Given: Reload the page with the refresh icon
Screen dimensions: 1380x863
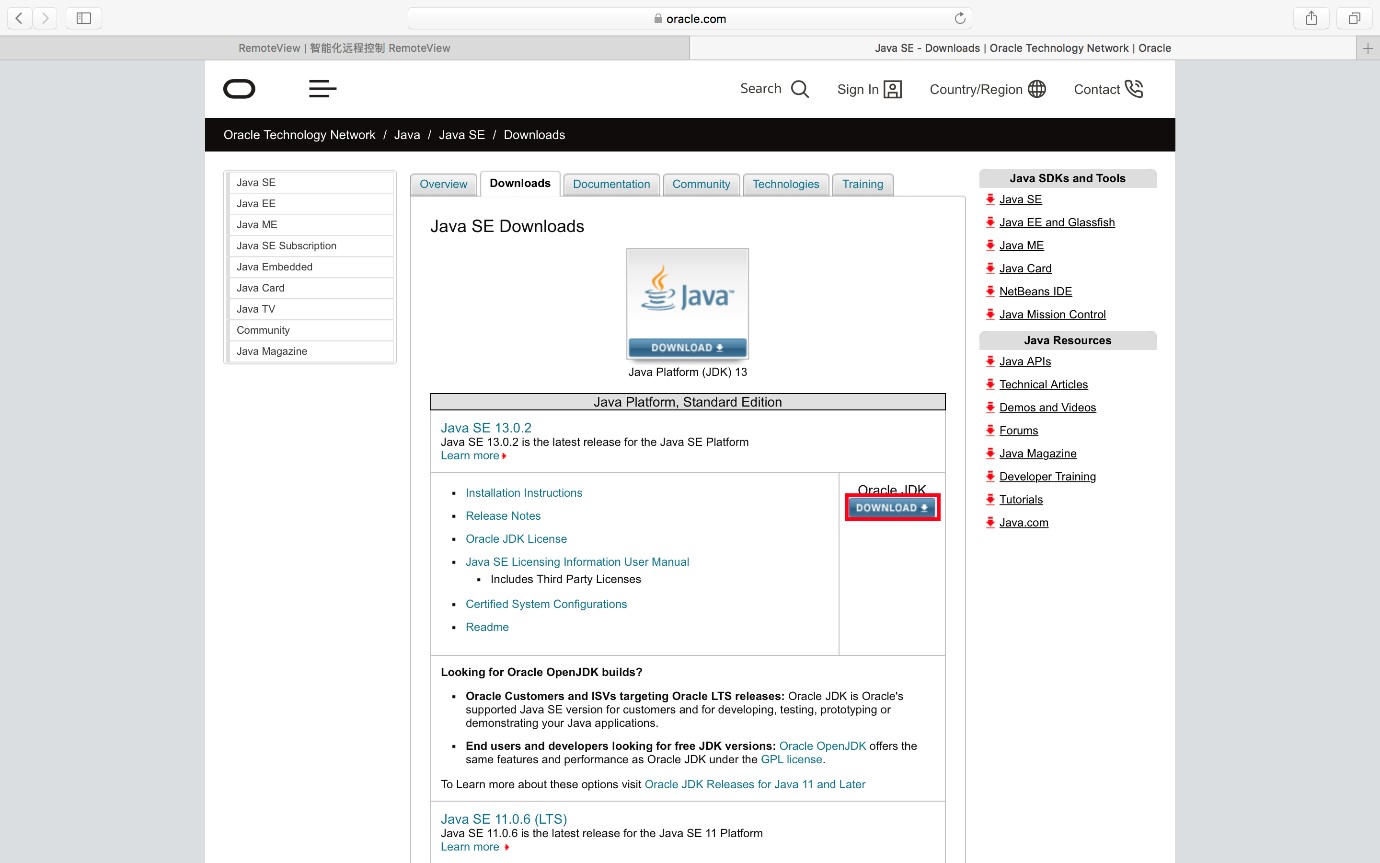Looking at the screenshot, I should (960, 18).
